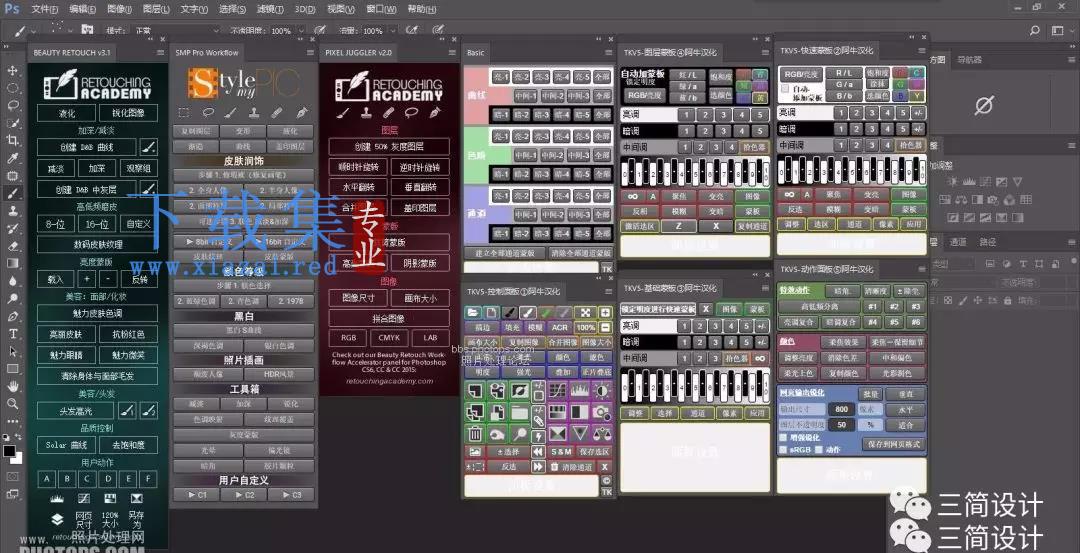Select the Type tool in left toolbar
Viewport: 1080px width, 553px height.
pos(12,333)
